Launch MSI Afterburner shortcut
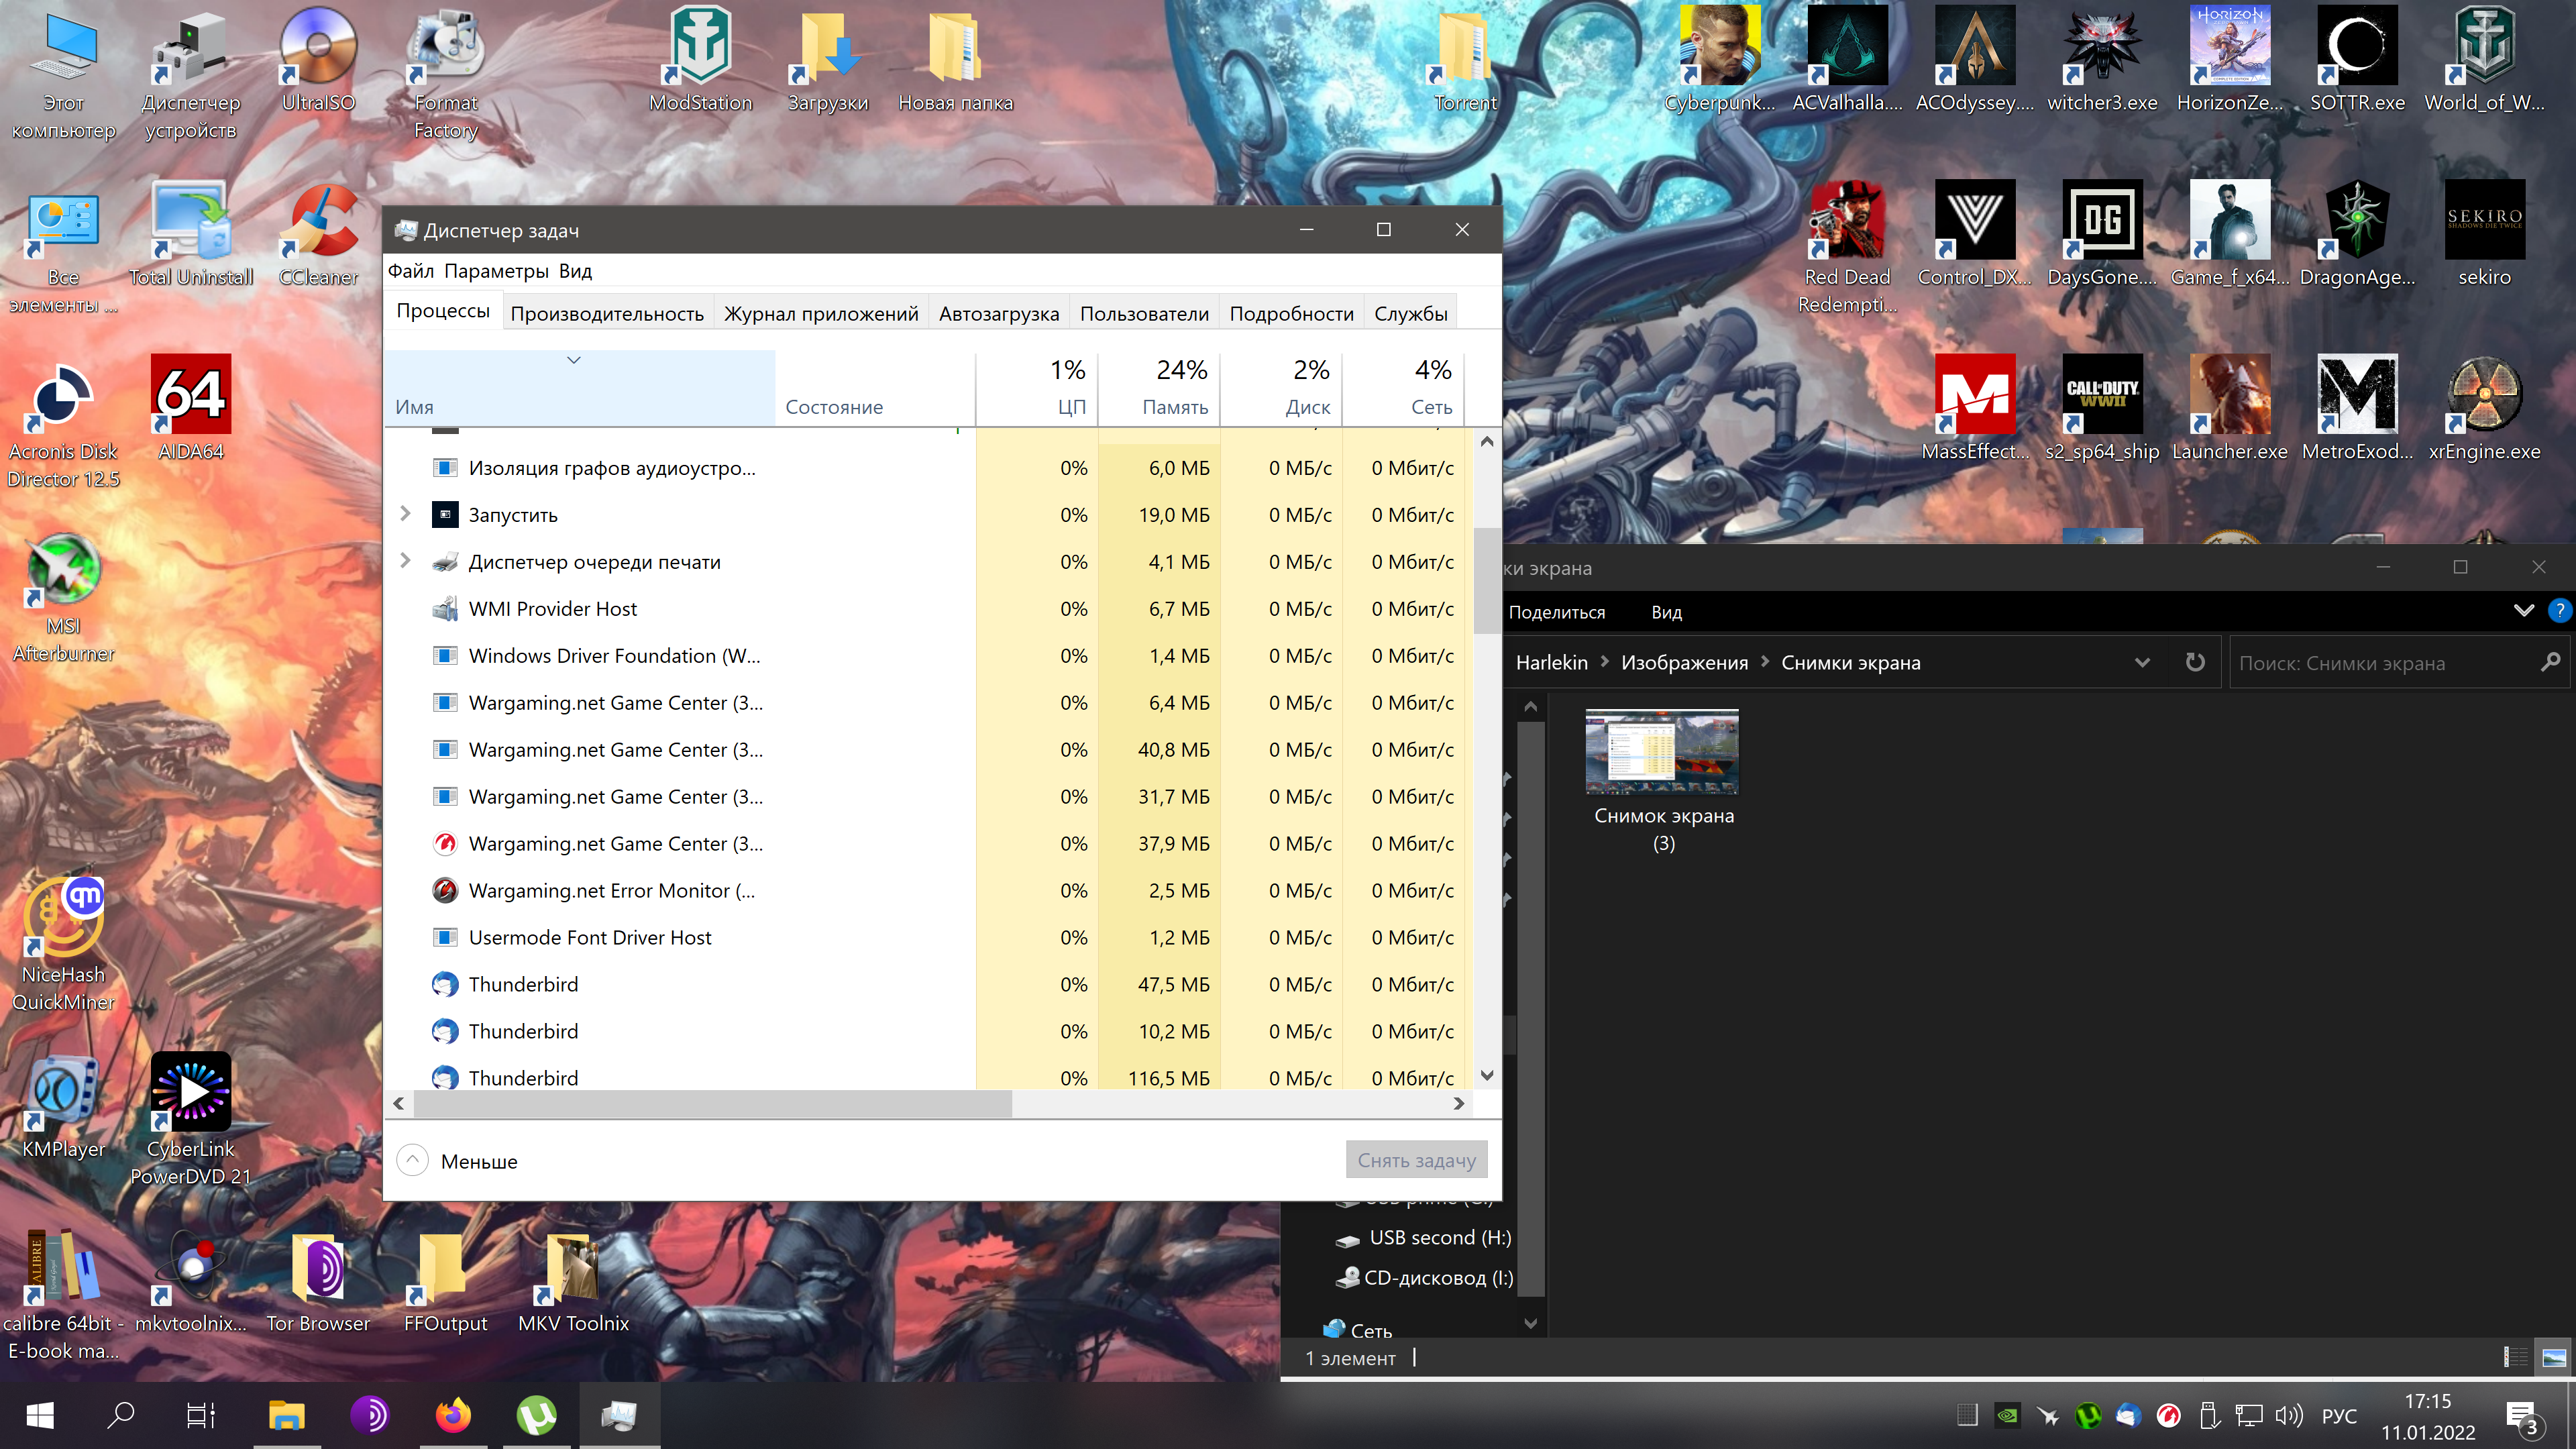This screenshot has width=2576, height=1449. 63,596
